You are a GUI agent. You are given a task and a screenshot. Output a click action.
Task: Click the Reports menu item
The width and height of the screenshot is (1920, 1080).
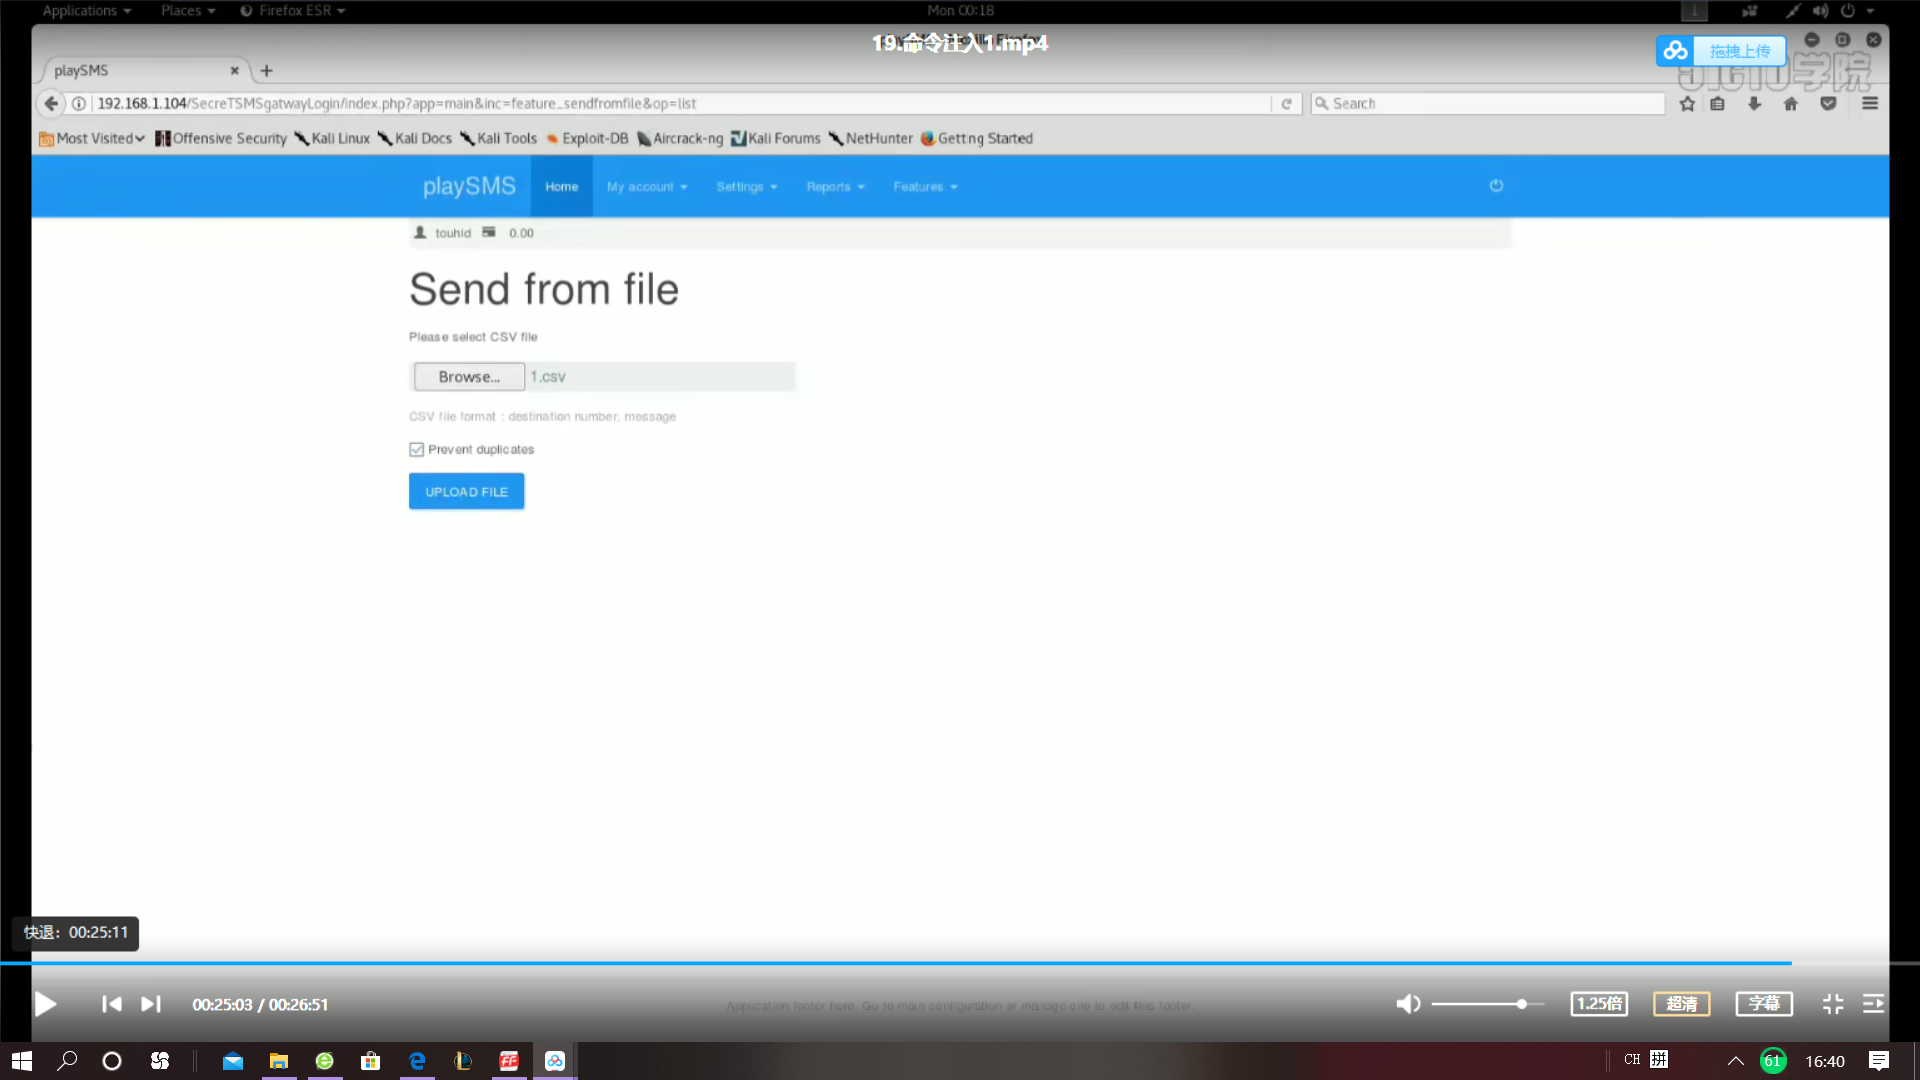coord(833,186)
